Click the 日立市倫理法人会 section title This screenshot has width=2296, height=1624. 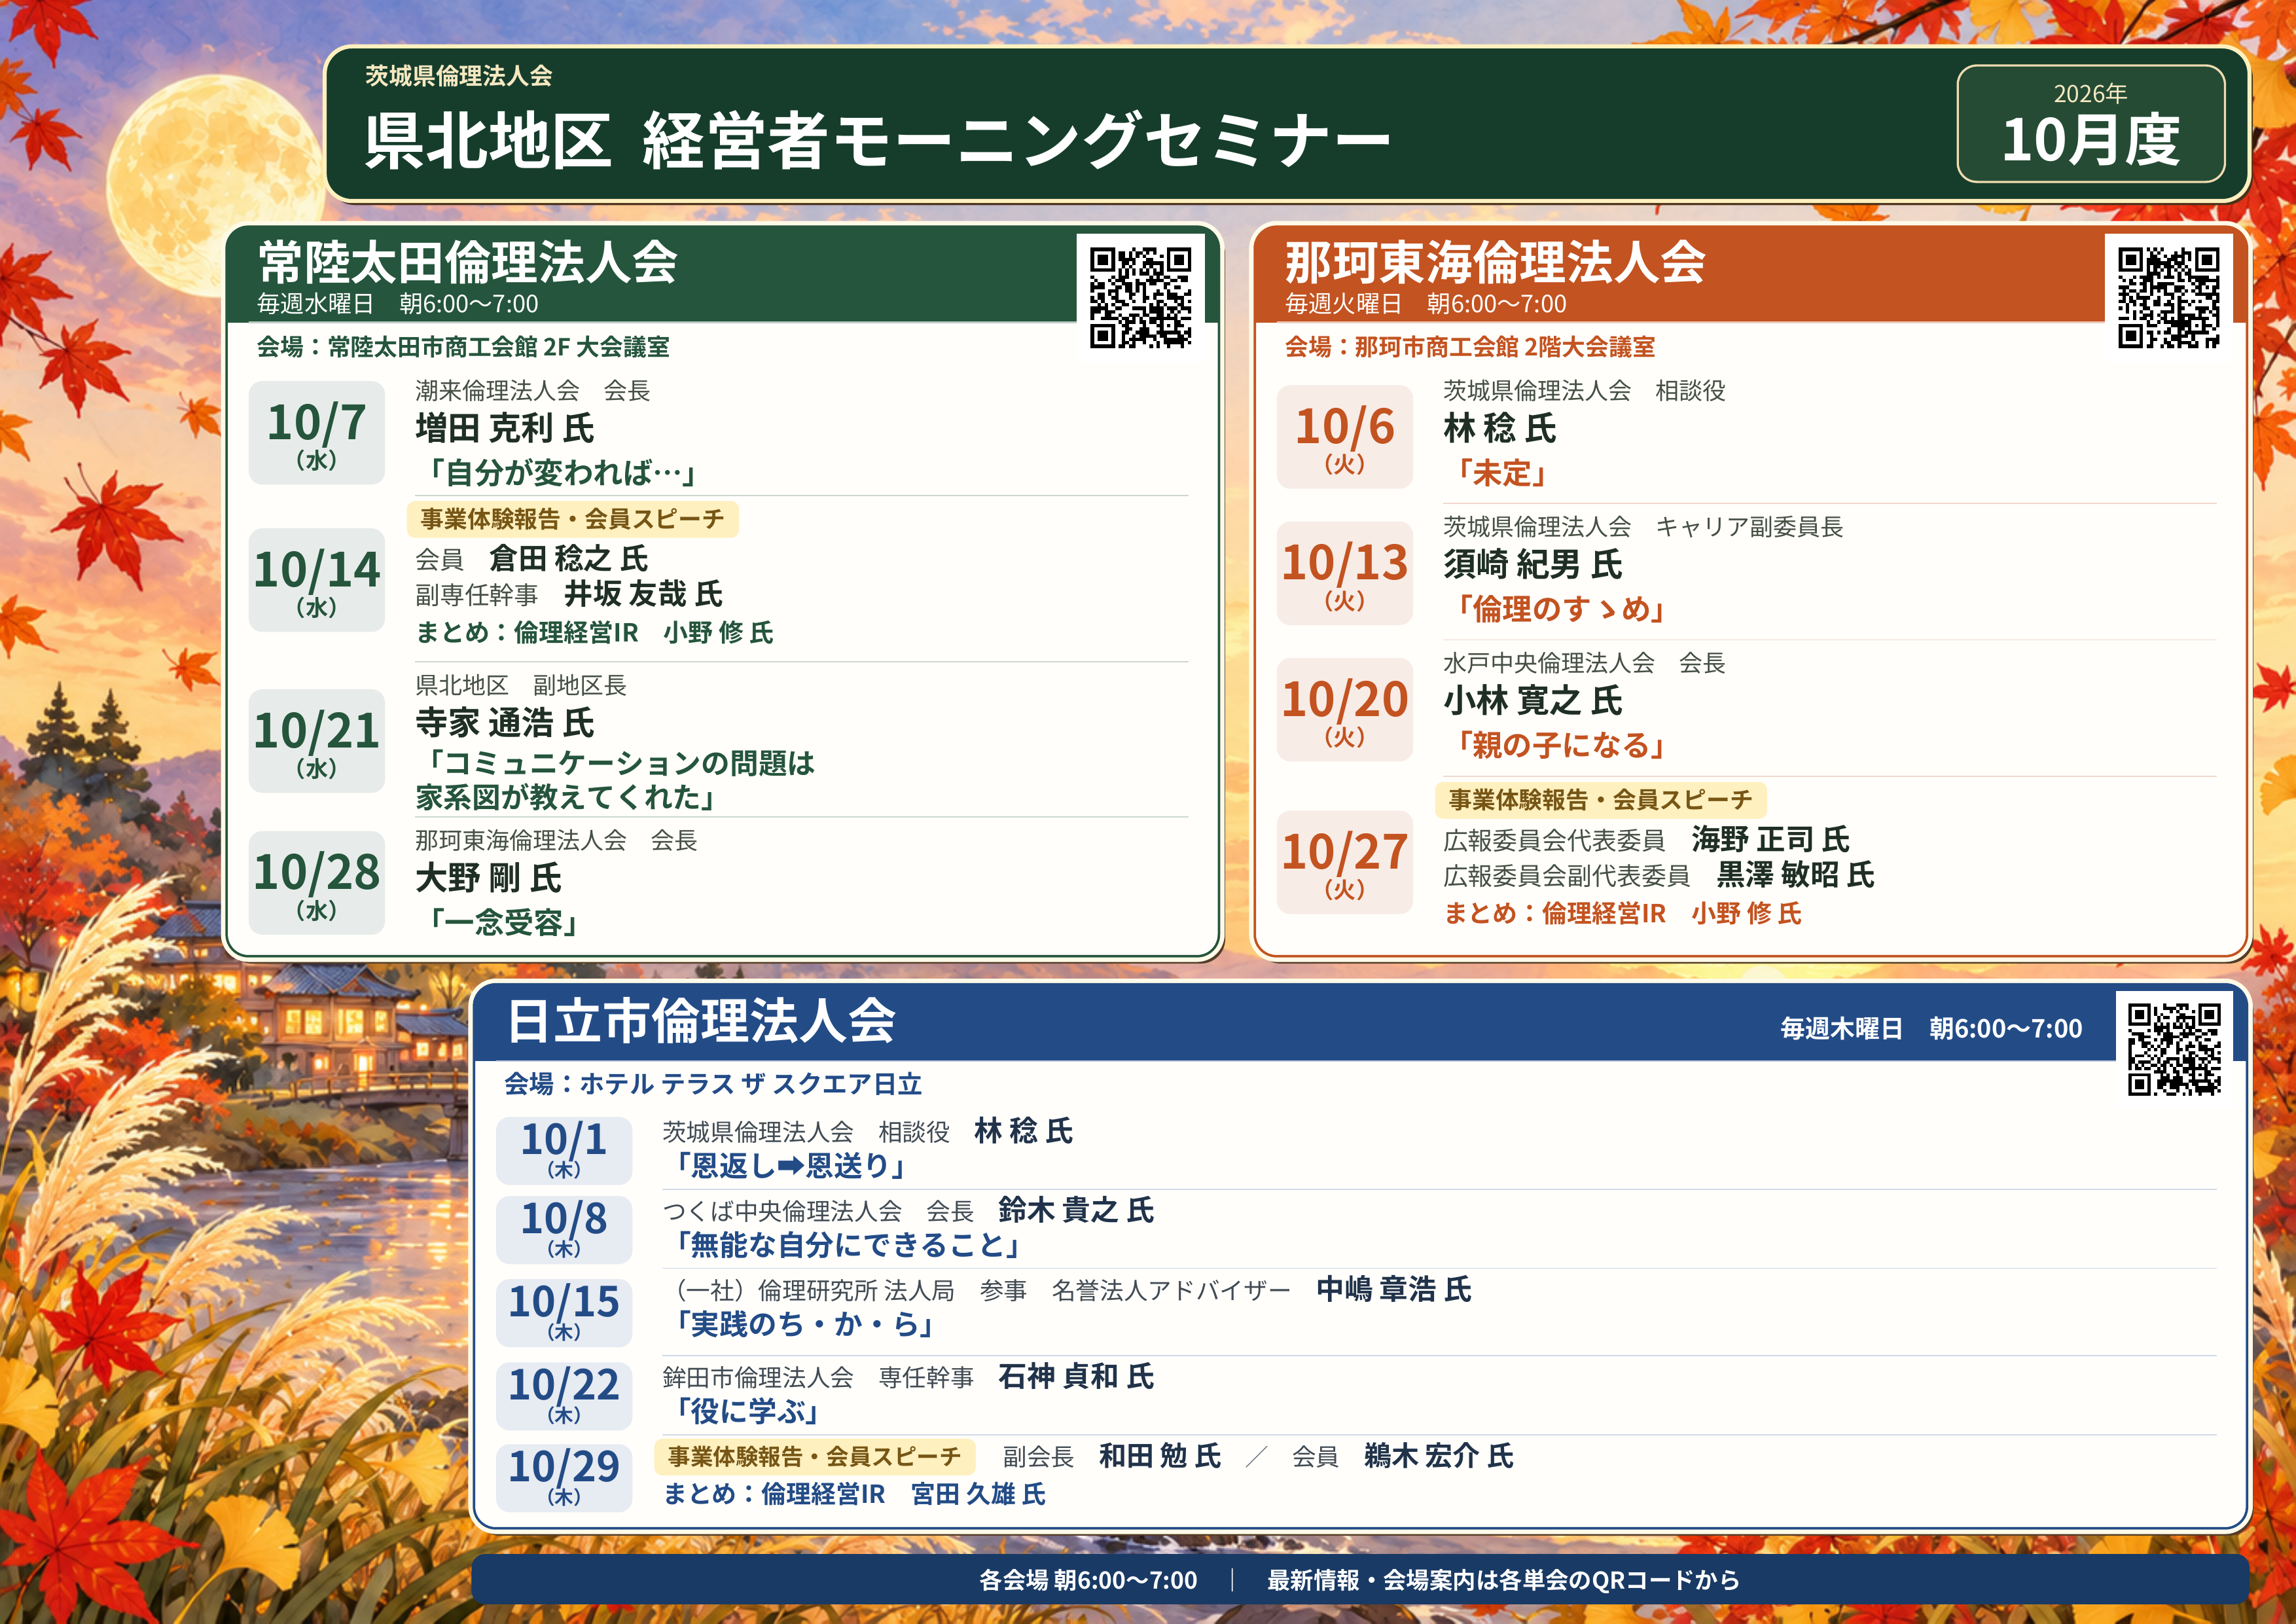700,1021
